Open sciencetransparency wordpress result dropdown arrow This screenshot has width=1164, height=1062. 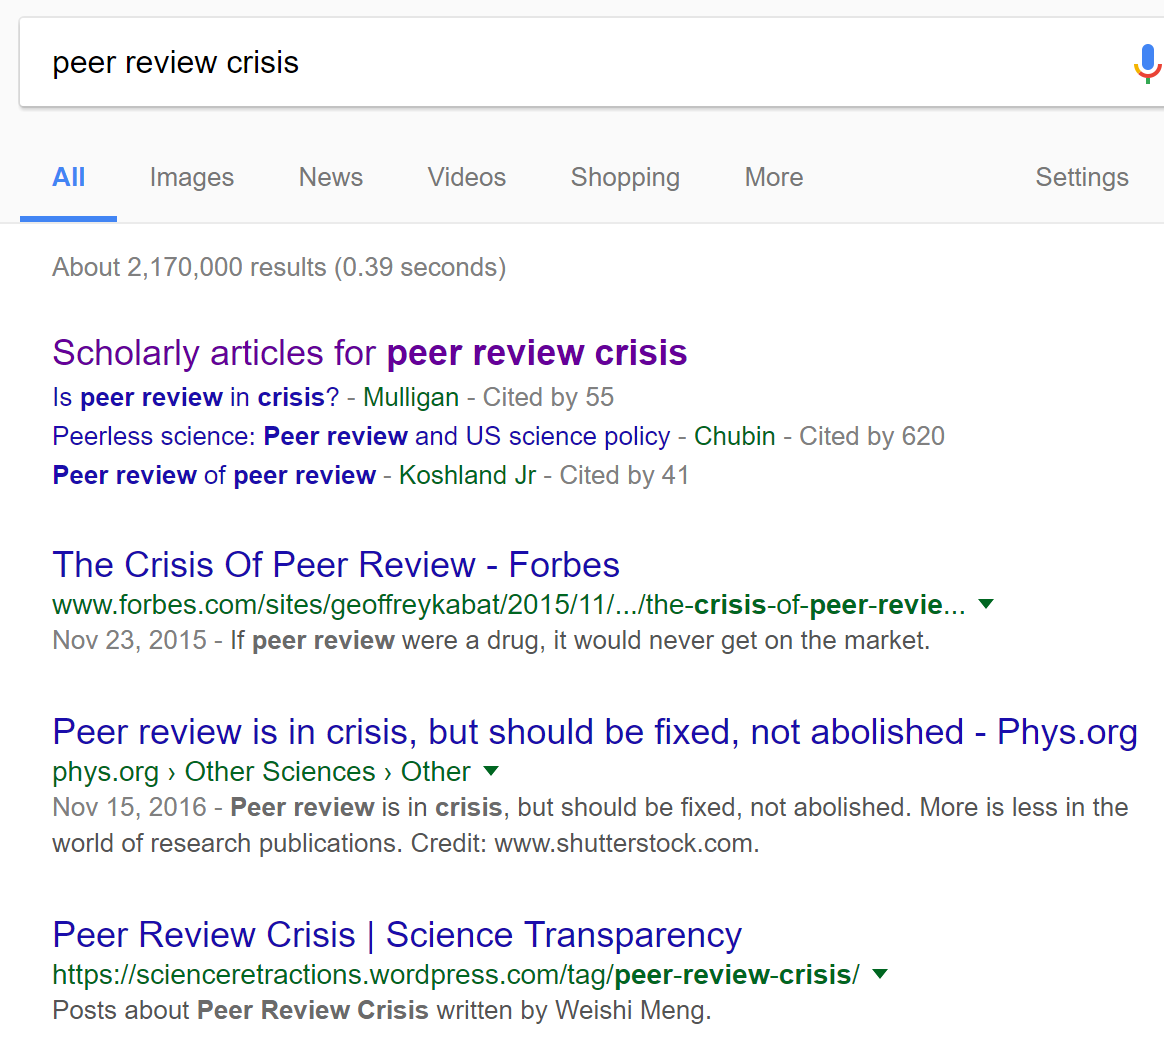tap(880, 974)
